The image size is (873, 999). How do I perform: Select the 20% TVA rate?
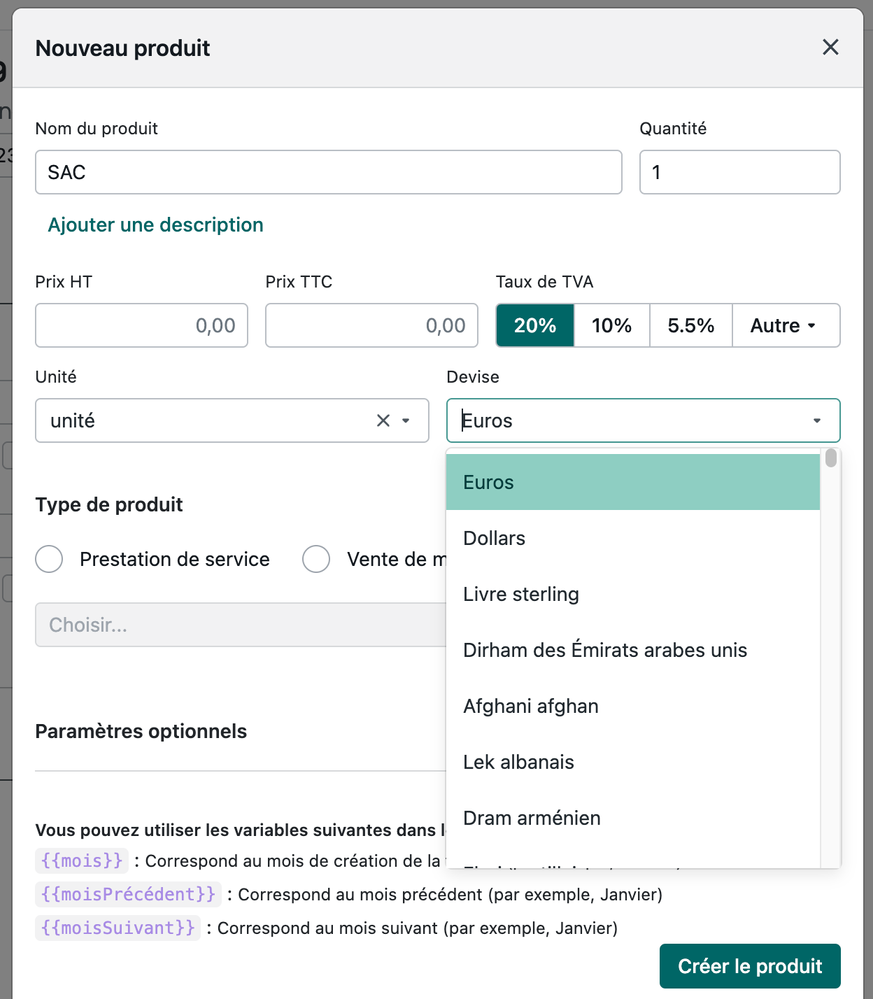pyautogui.click(x=535, y=326)
